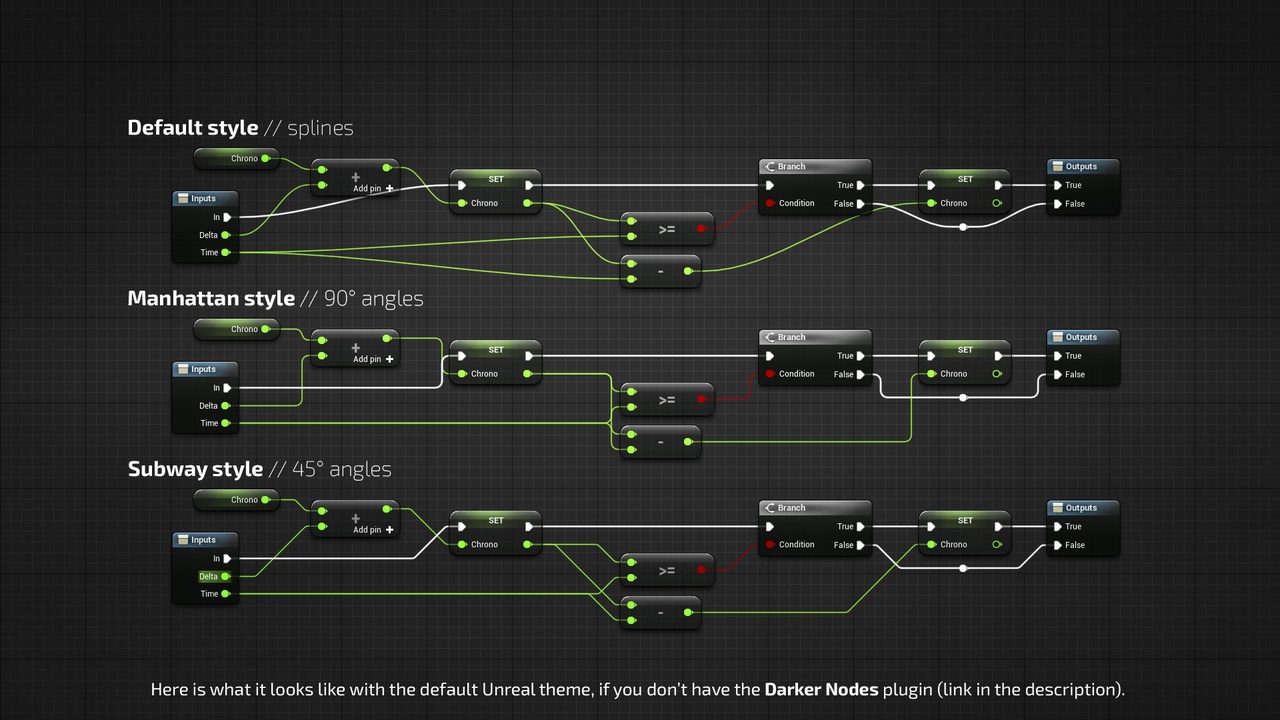Select the subtract node in Manhattan style graph
This screenshot has height=720, width=1280.
[661, 441]
